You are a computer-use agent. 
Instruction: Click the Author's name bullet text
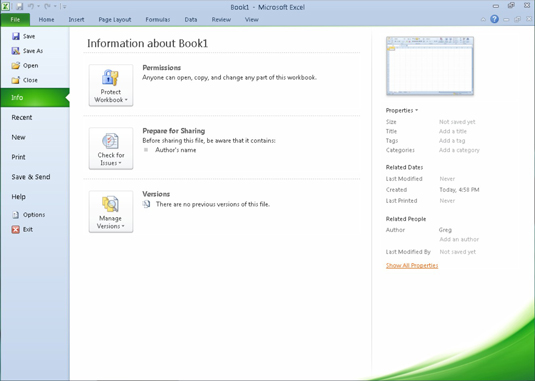[x=175, y=150]
